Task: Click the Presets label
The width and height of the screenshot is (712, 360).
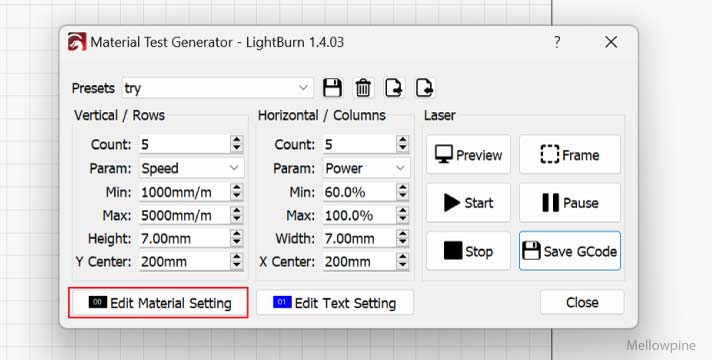Action: click(93, 88)
